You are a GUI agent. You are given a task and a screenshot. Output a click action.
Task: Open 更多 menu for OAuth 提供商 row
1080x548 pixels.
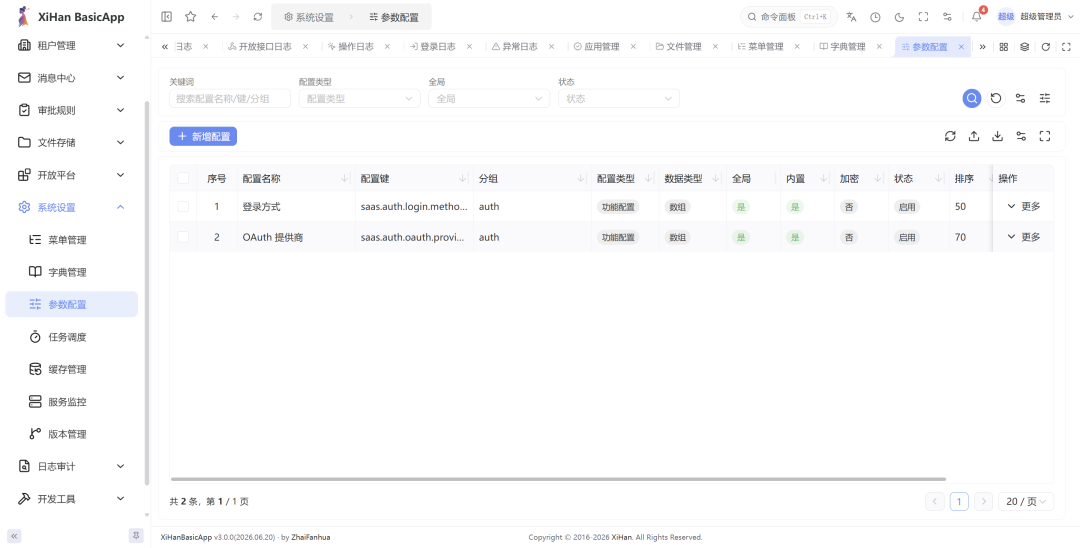tap(1024, 237)
